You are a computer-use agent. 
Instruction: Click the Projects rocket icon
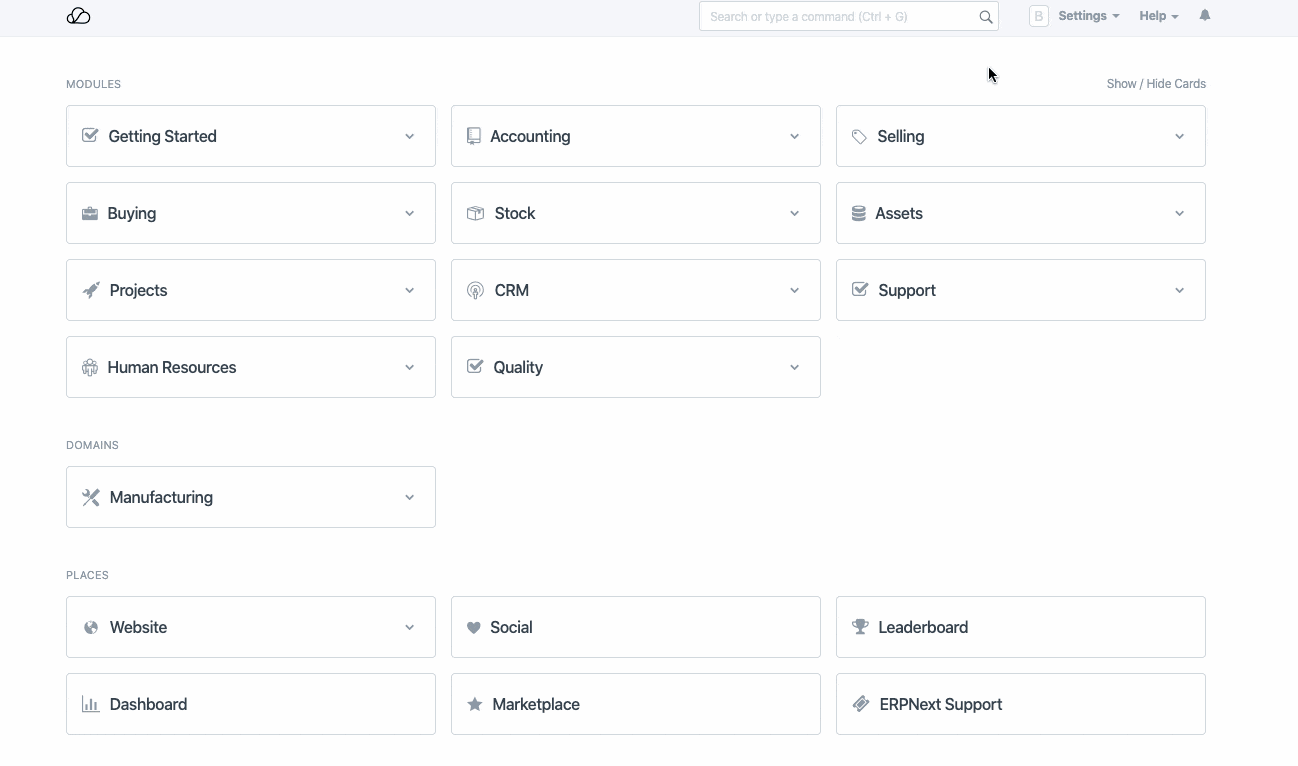[91, 291]
